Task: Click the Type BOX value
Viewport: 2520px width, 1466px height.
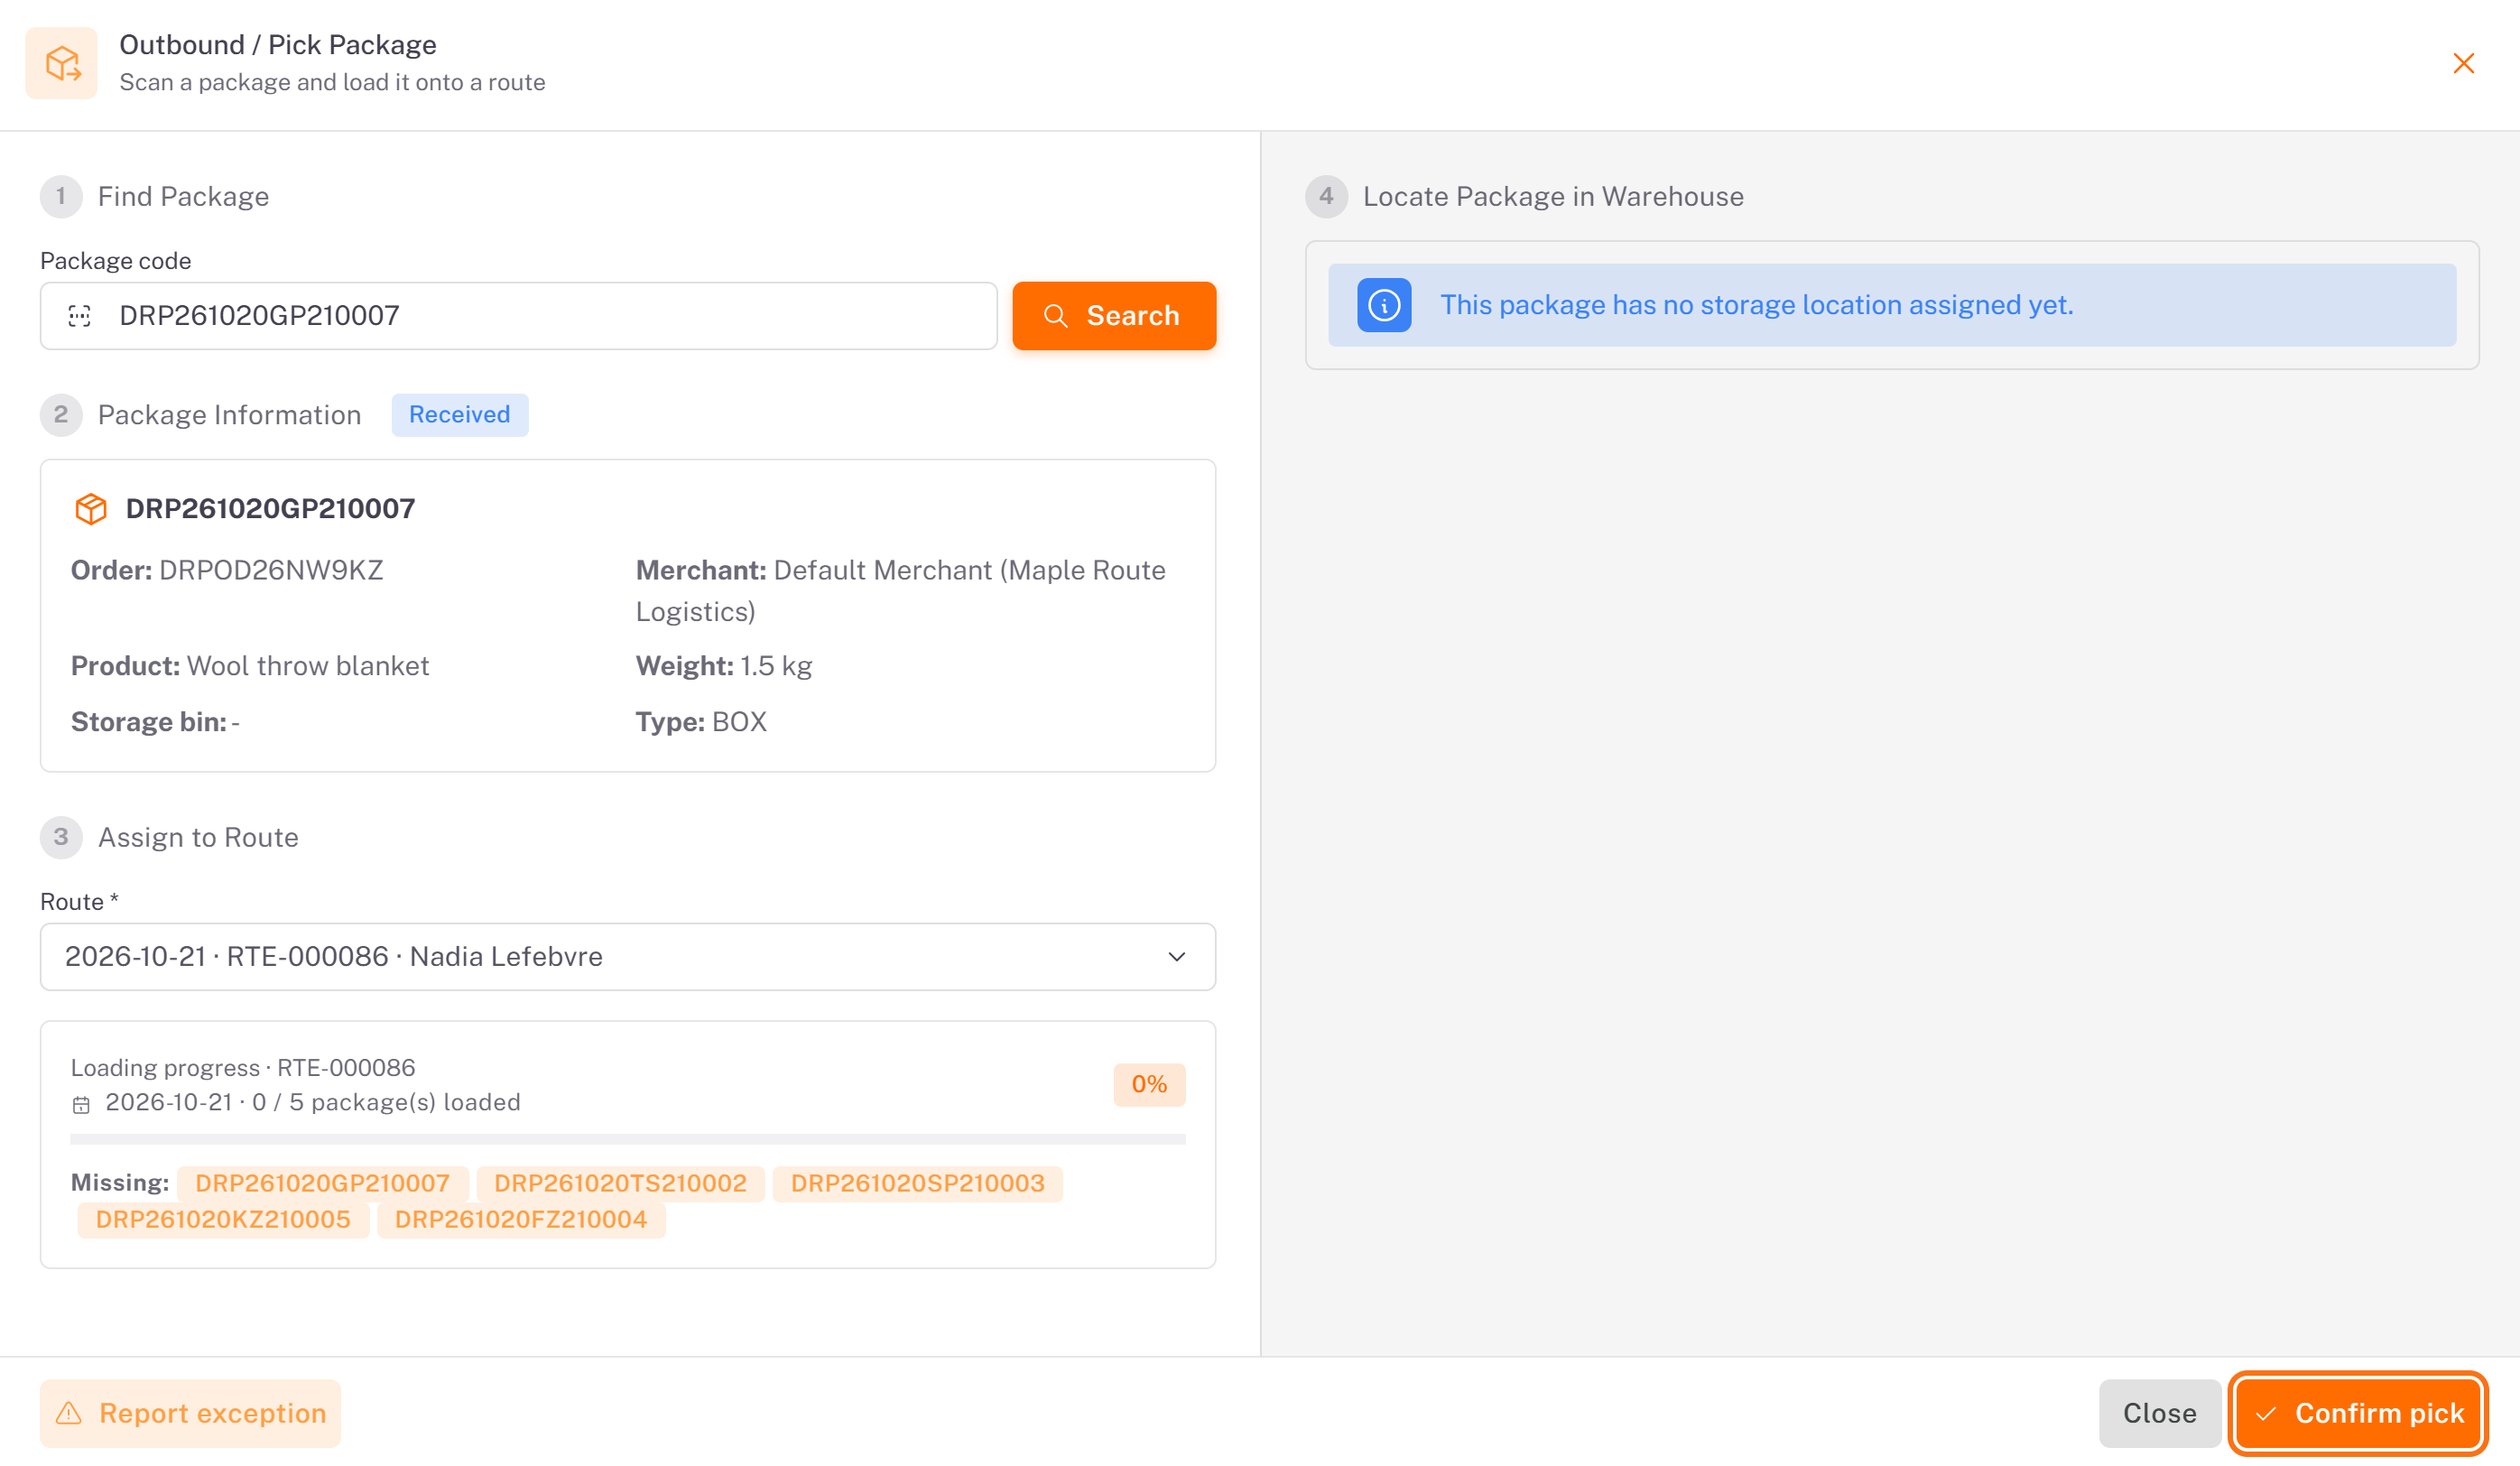Action: (x=739, y=722)
